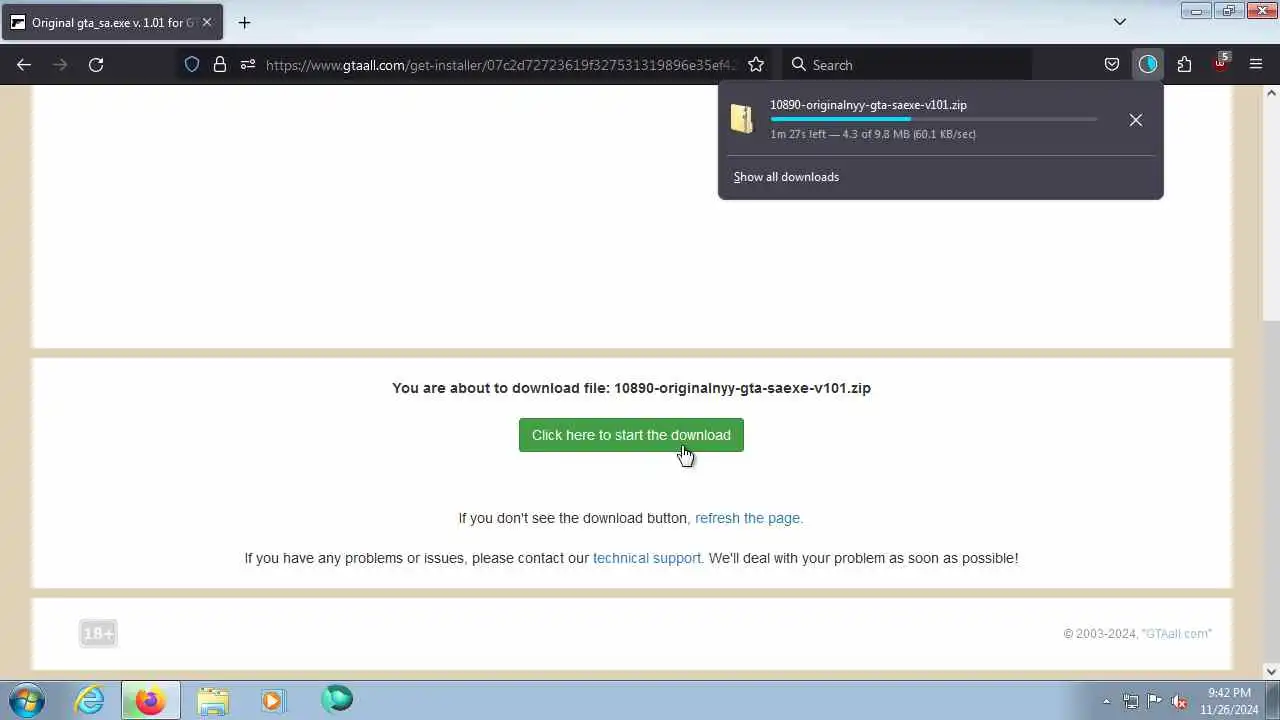
Task: Open Windows Explorer folder icon in taskbar
Action: click(x=212, y=700)
